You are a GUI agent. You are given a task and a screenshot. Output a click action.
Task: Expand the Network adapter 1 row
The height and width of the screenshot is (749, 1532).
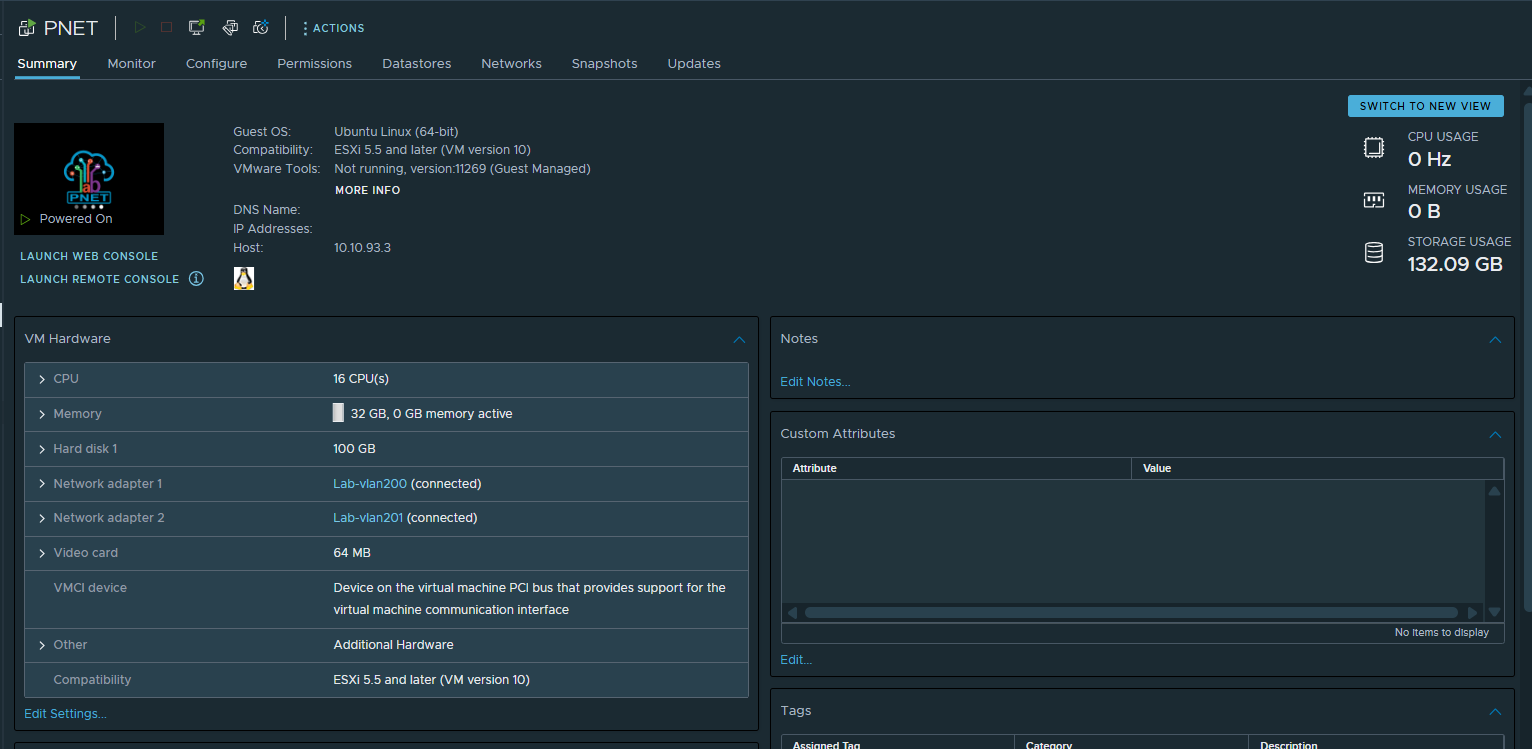point(42,484)
